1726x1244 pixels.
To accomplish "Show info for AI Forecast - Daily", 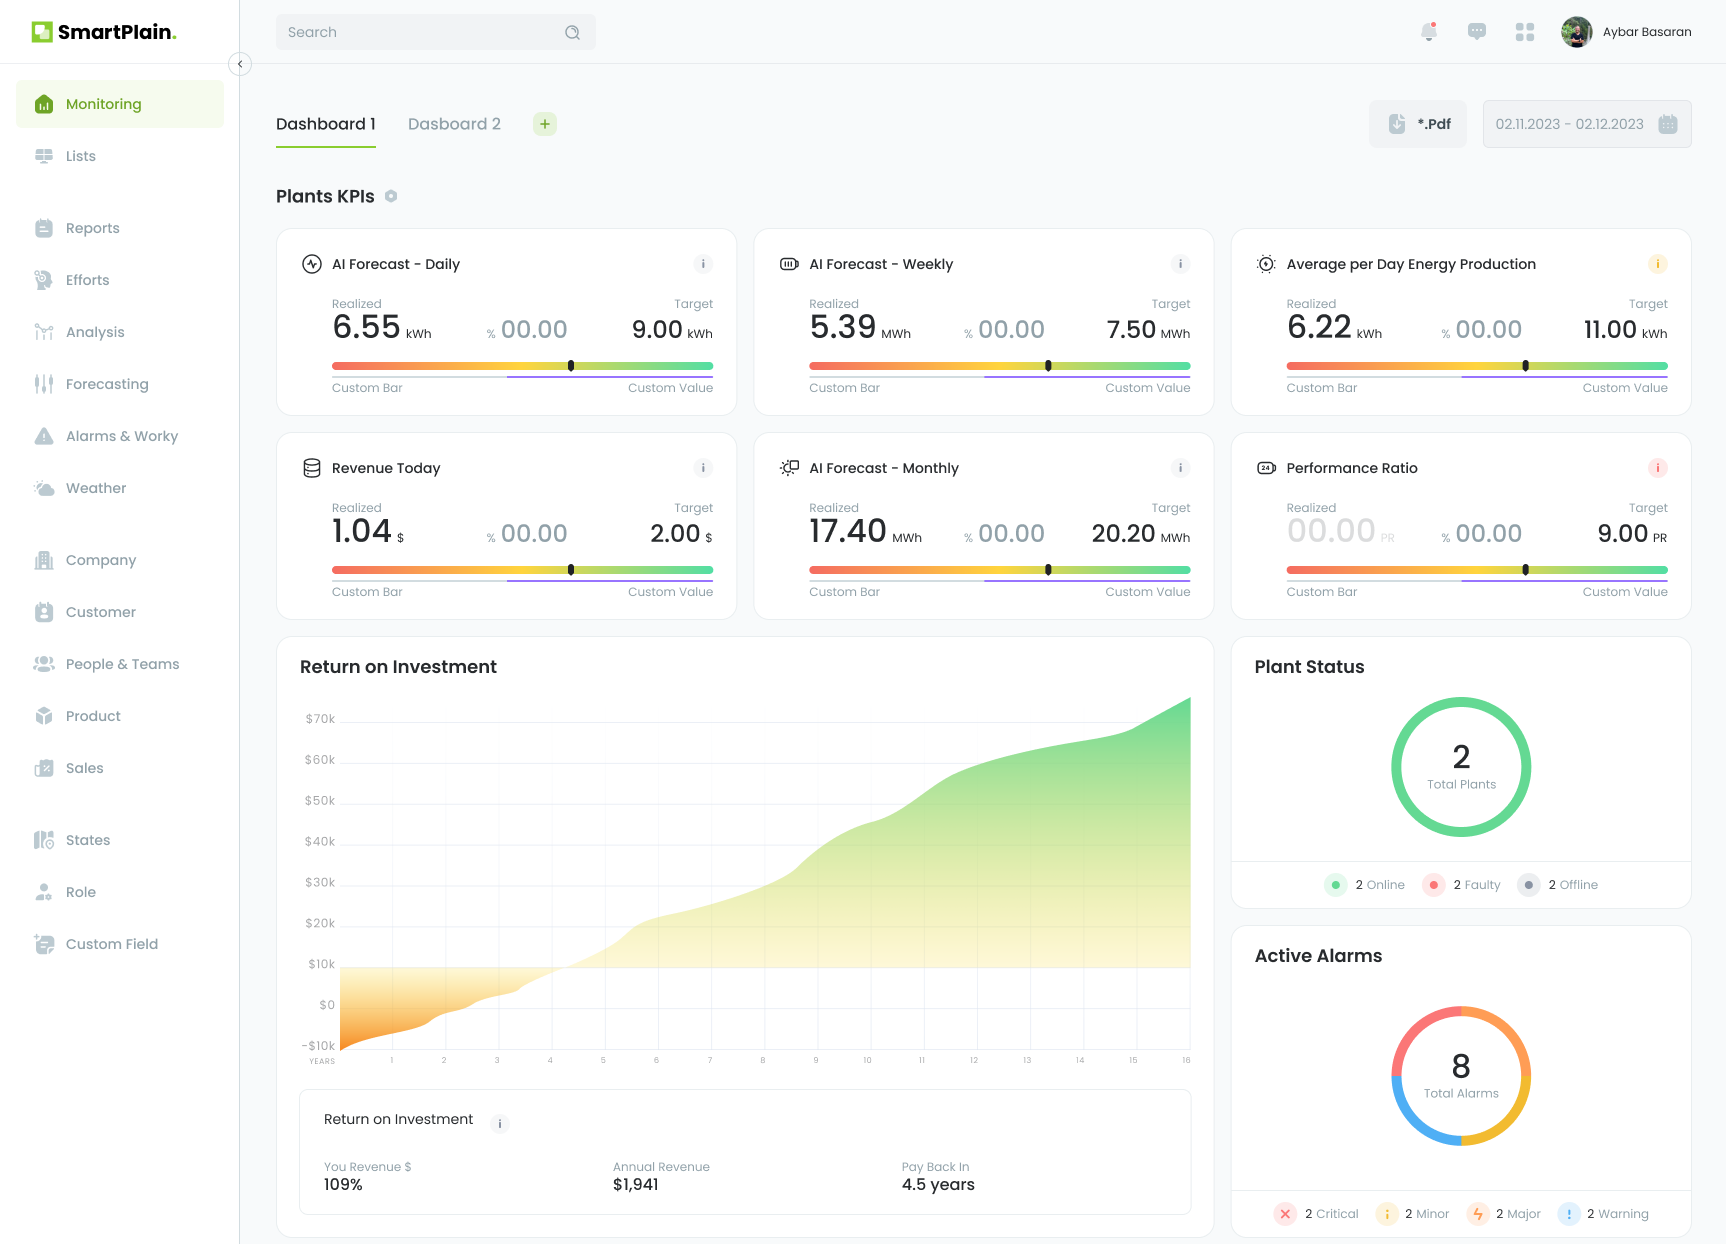I will click(703, 264).
